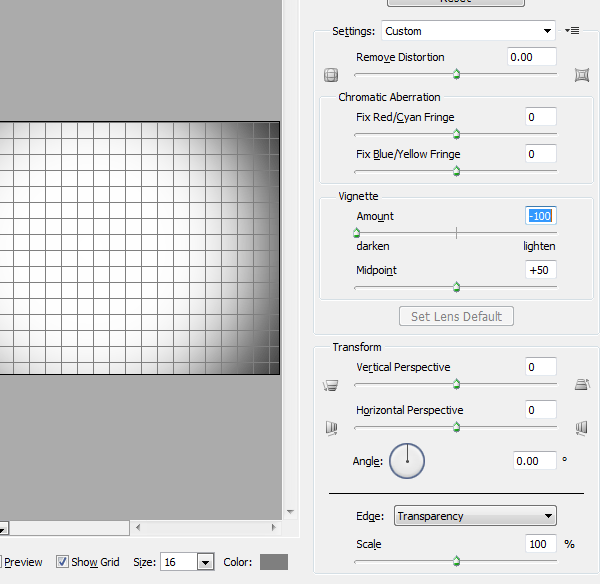The width and height of the screenshot is (600, 584).
Task: Click the Angle dial control
Action: (407, 461)
